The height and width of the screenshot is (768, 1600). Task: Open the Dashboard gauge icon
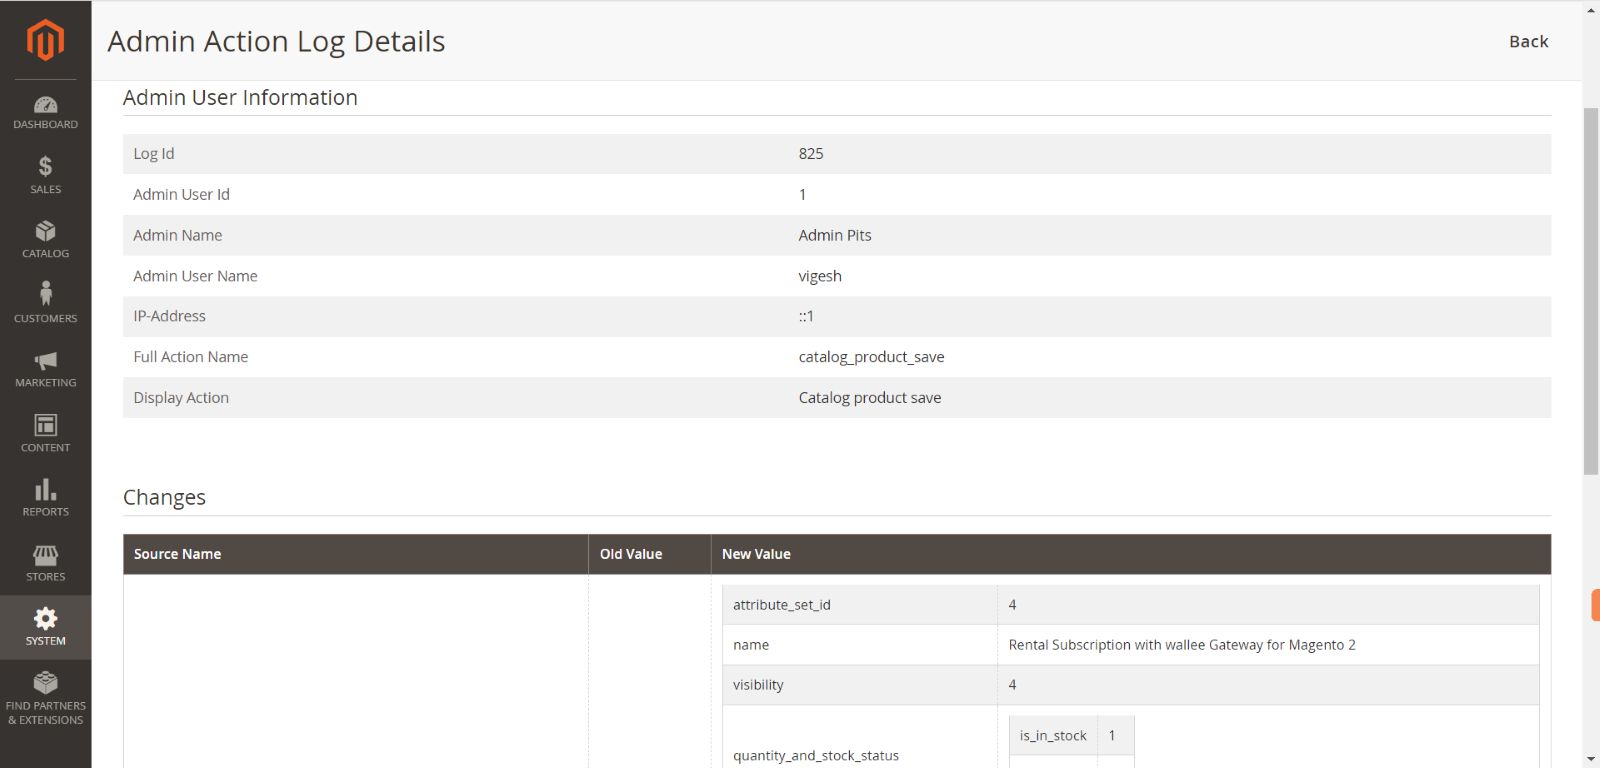[45, 106]
